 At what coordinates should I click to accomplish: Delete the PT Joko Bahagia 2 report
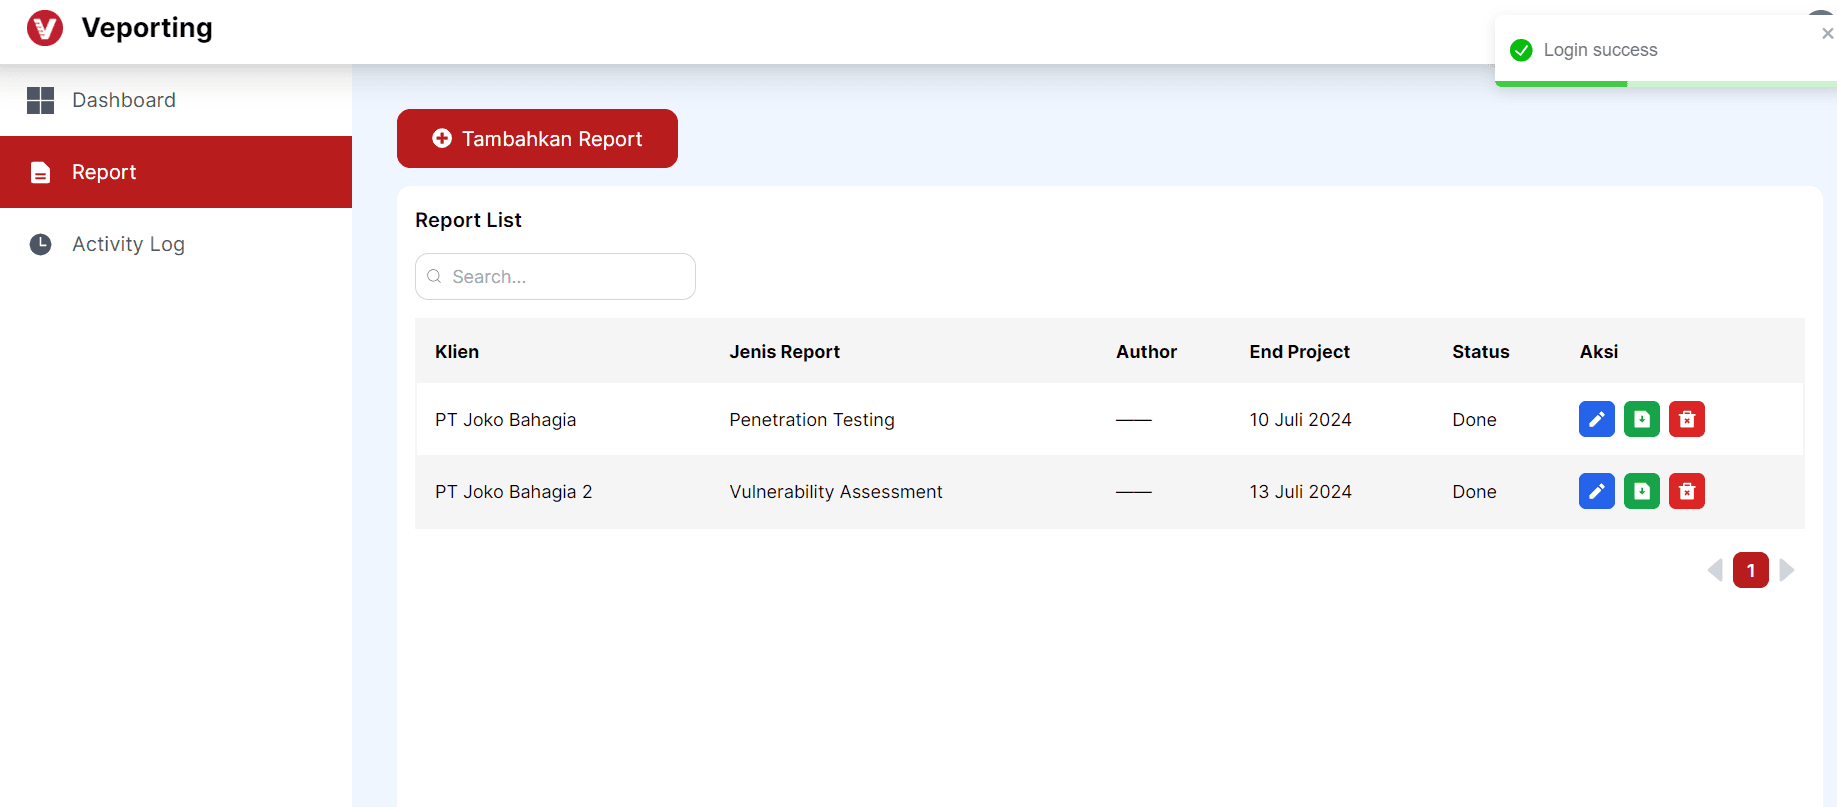pyautogui.click(x=1687, y=491)
